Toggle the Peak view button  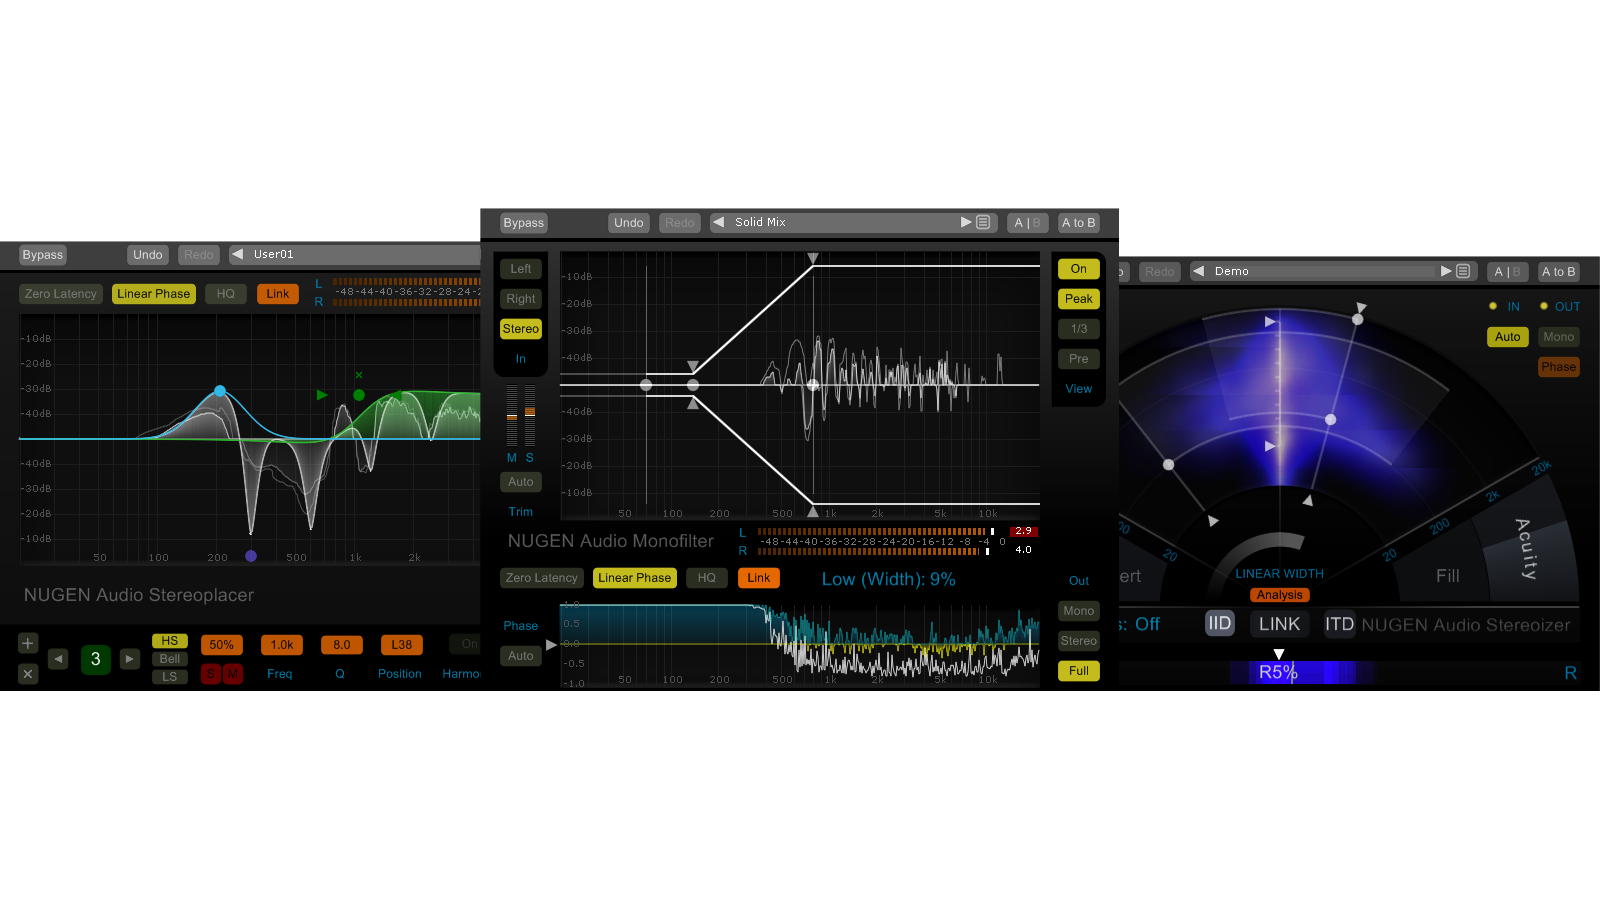pos(1079,299)
